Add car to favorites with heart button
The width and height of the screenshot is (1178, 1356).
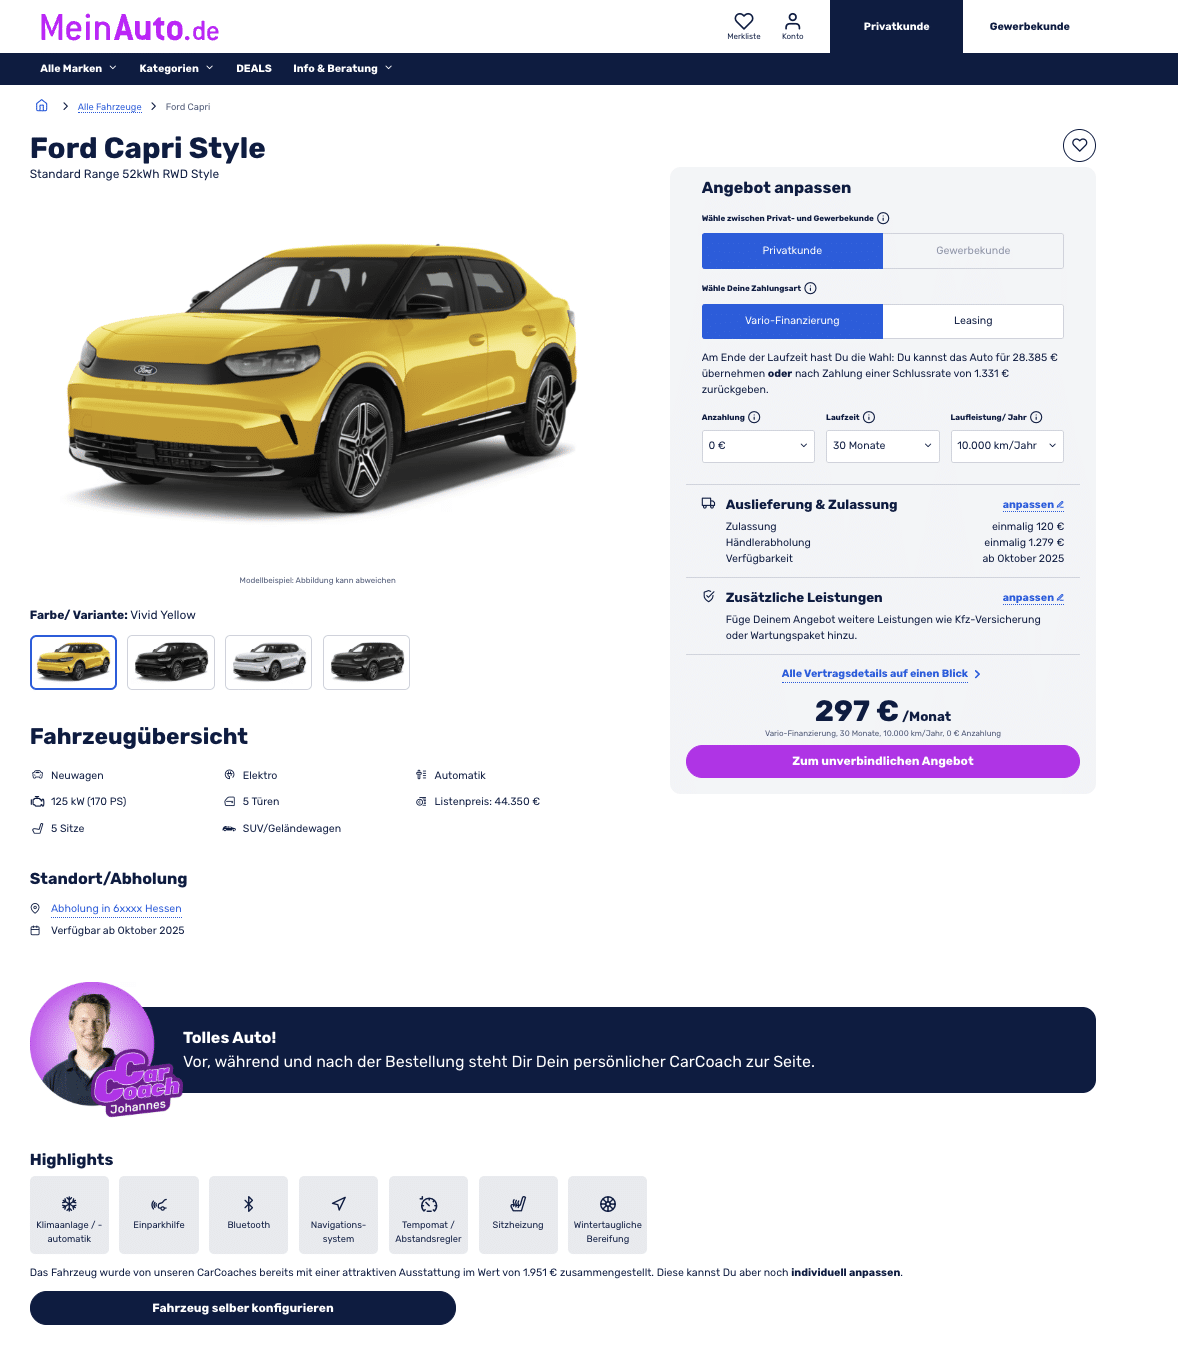coord(1079,145)
